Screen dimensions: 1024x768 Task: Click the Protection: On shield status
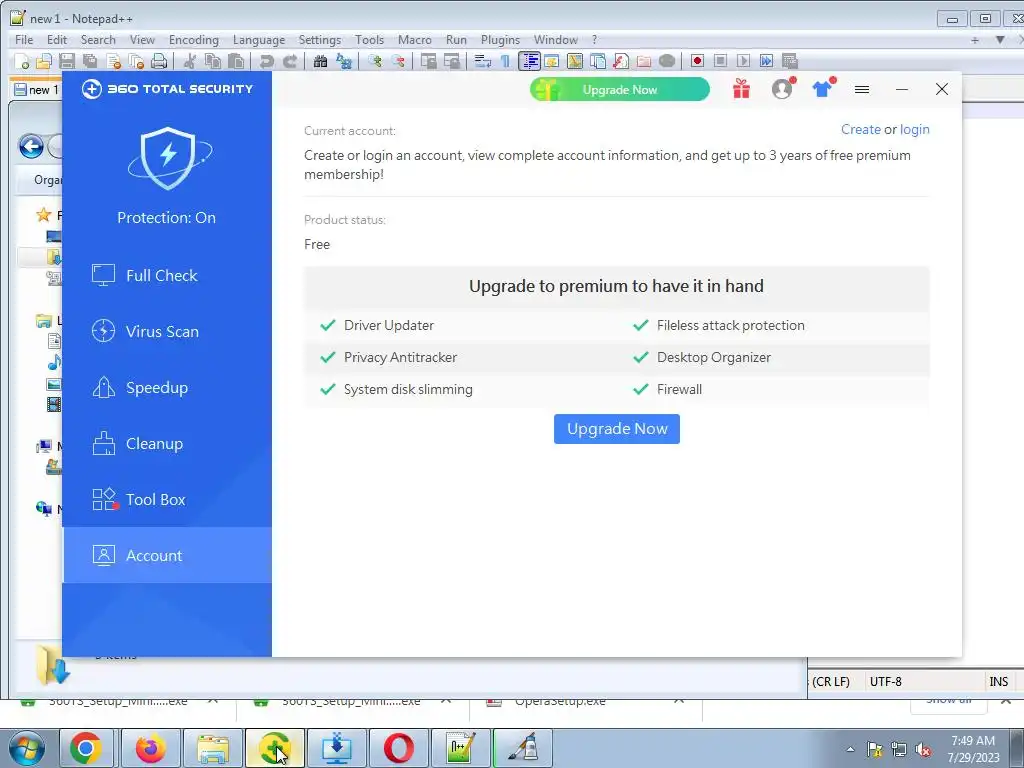click(167, 175)
